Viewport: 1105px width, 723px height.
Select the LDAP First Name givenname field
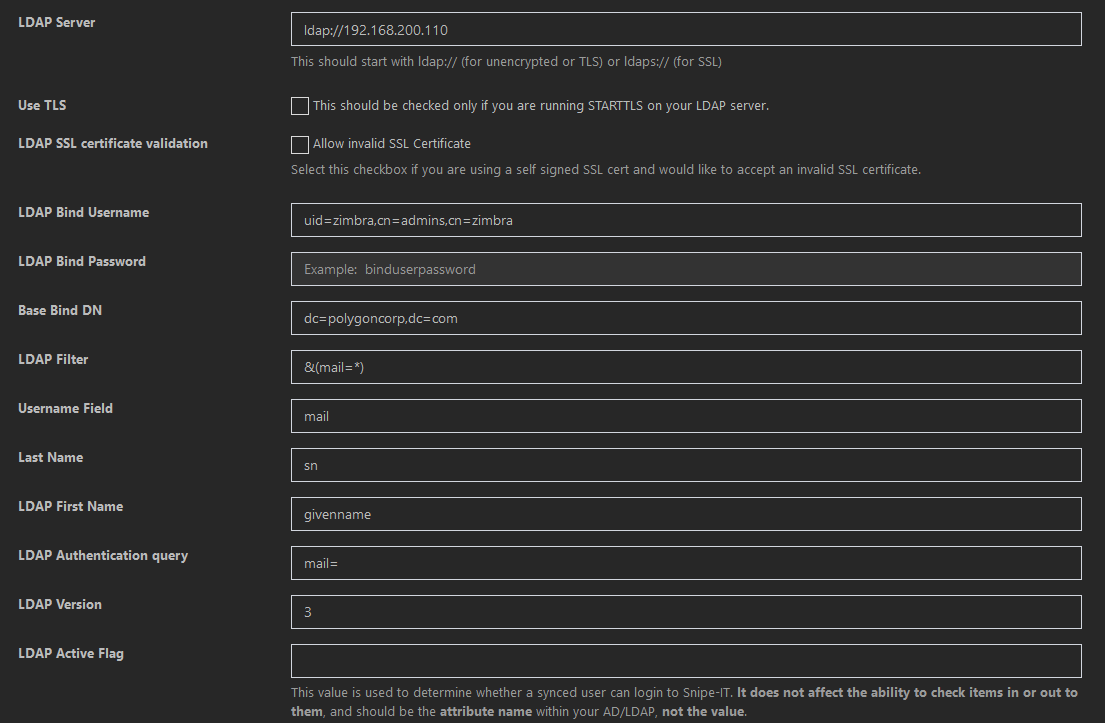(x=685, y=514)
